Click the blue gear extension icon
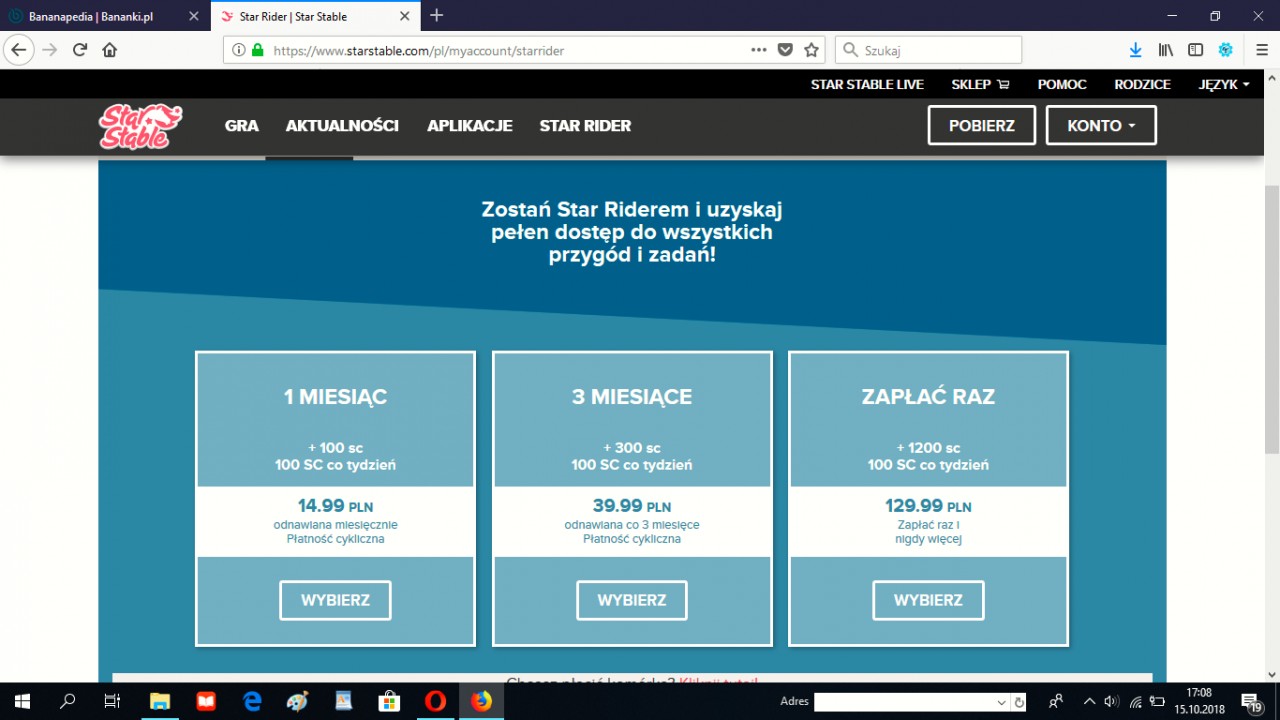The height and width of the screenshot is (720, 1280). [1225, 49]
